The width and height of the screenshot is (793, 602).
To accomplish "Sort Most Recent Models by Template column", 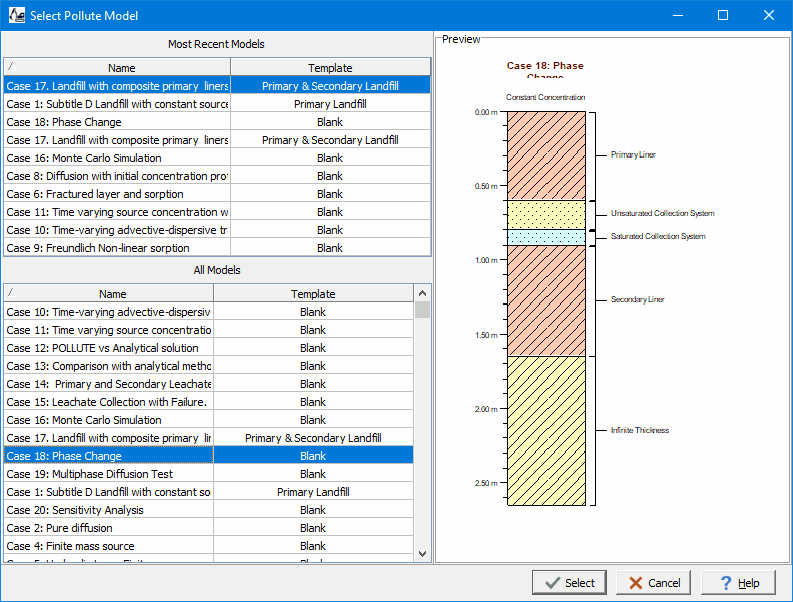I will point(330,68).
